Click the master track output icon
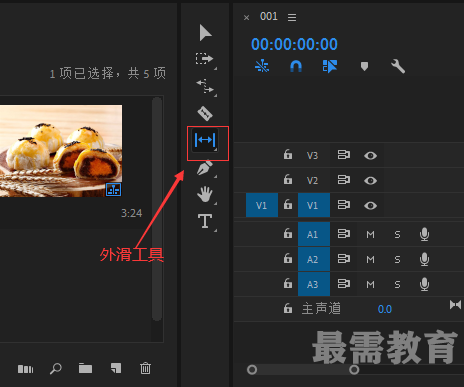 click(x=455, y=305)
